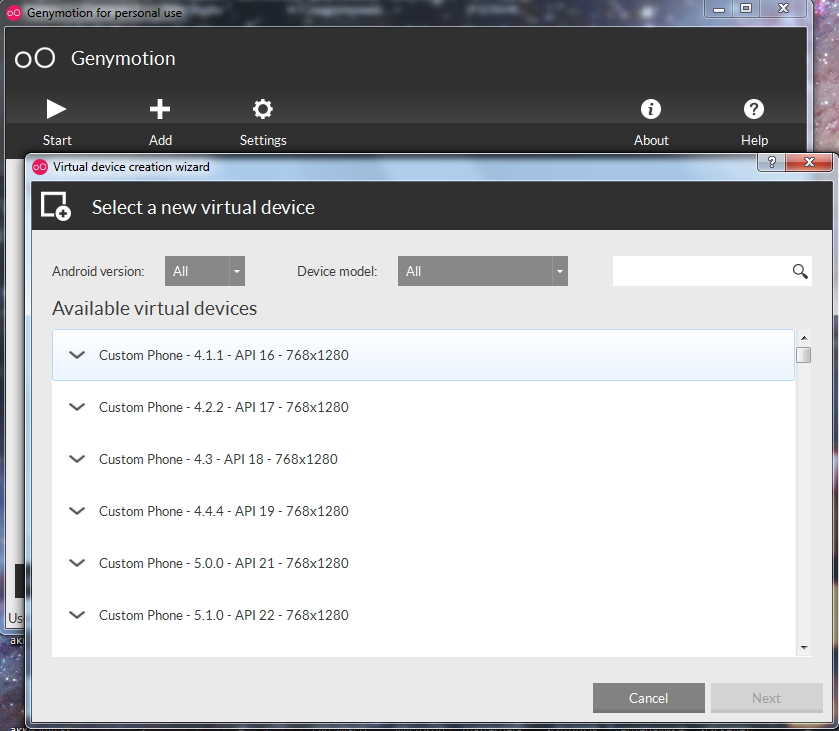Click the wizard title bar help button
This screenshot has width=839, height=731.
(x=772, y=162)
